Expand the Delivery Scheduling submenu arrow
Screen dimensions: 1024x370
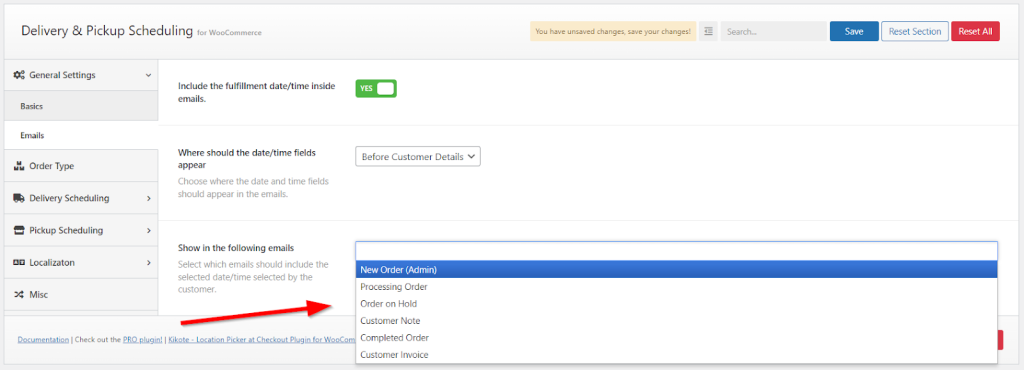coord(148,198)
